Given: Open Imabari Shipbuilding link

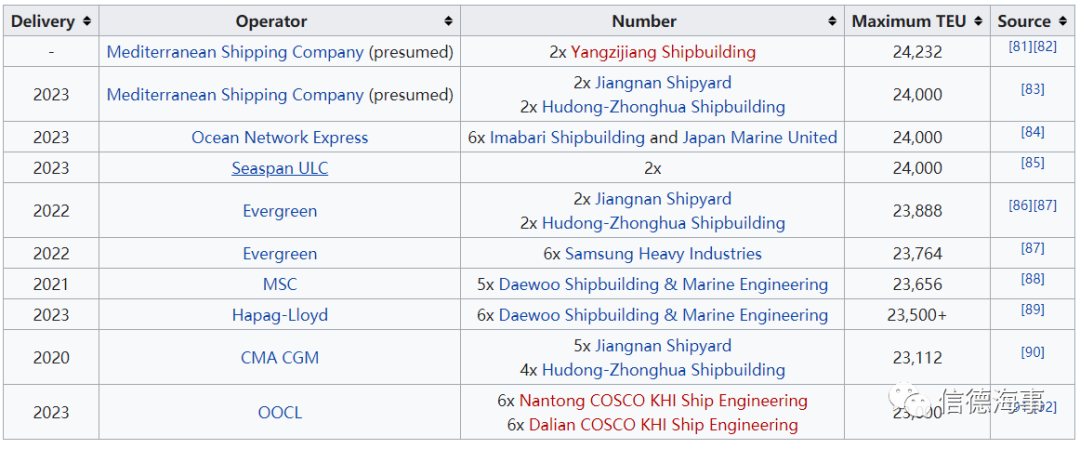Looking at the screenshot, I should (567, 138).
